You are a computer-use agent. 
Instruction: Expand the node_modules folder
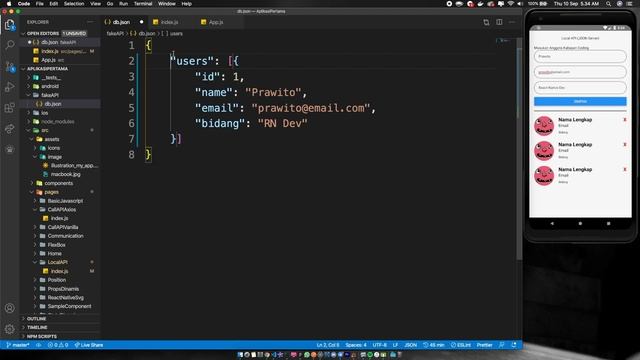(x=57, y=122)
